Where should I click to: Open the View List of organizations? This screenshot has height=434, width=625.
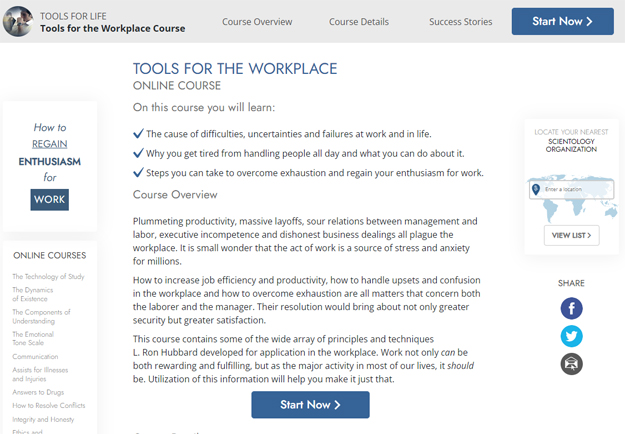point(571,236)
